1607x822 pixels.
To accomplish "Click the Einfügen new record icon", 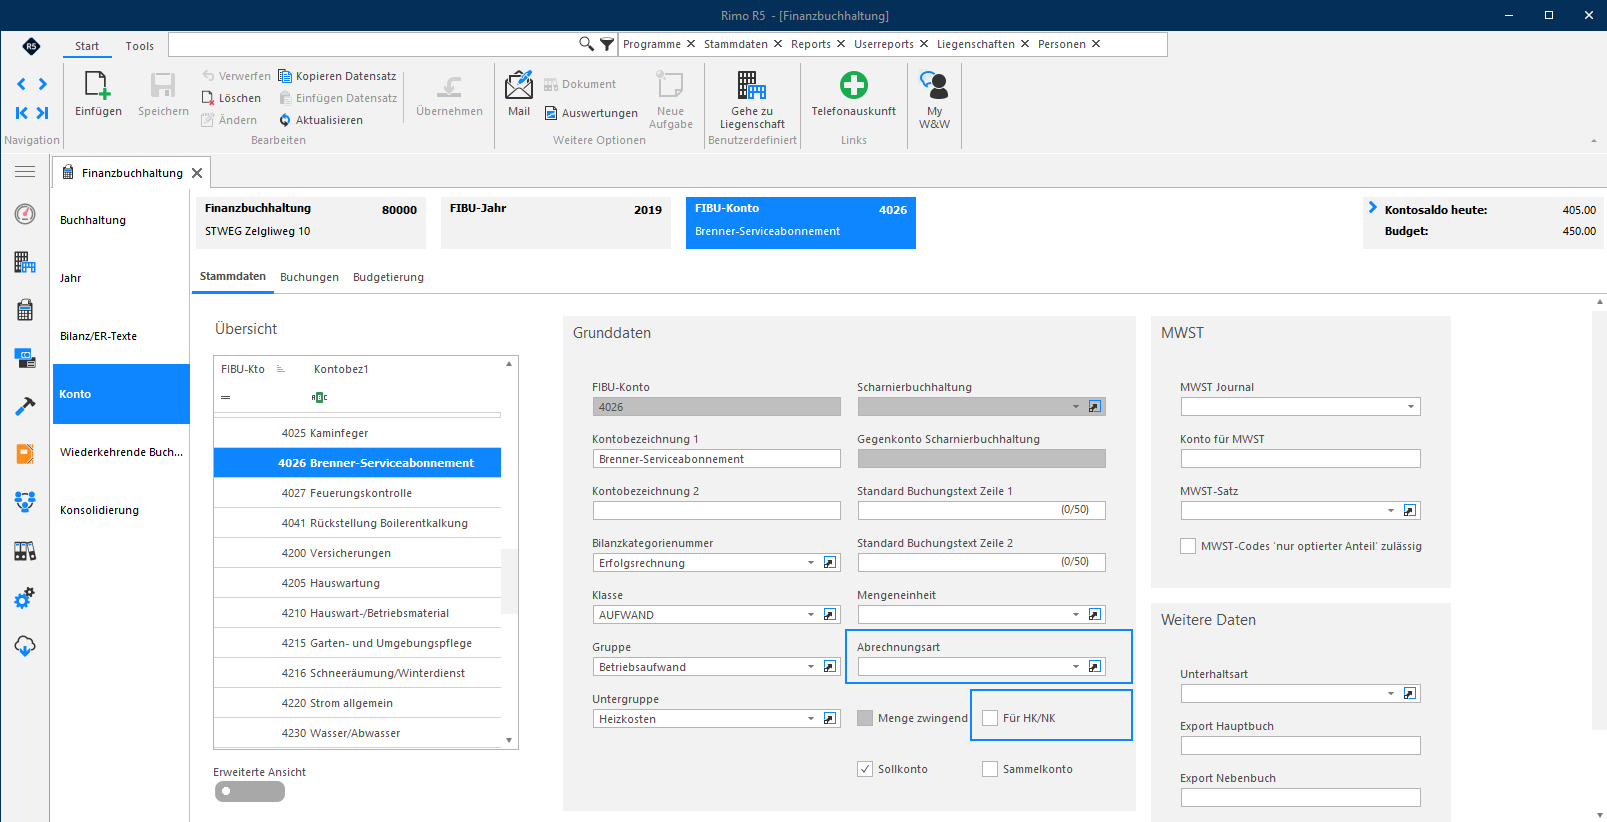I will coord(98,86).
